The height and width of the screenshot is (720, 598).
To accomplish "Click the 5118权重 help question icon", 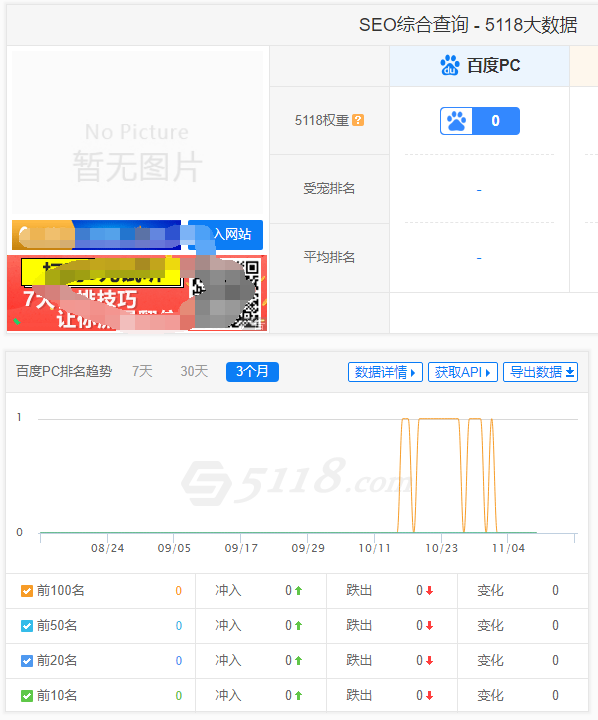I will click(x=358, y=120).
